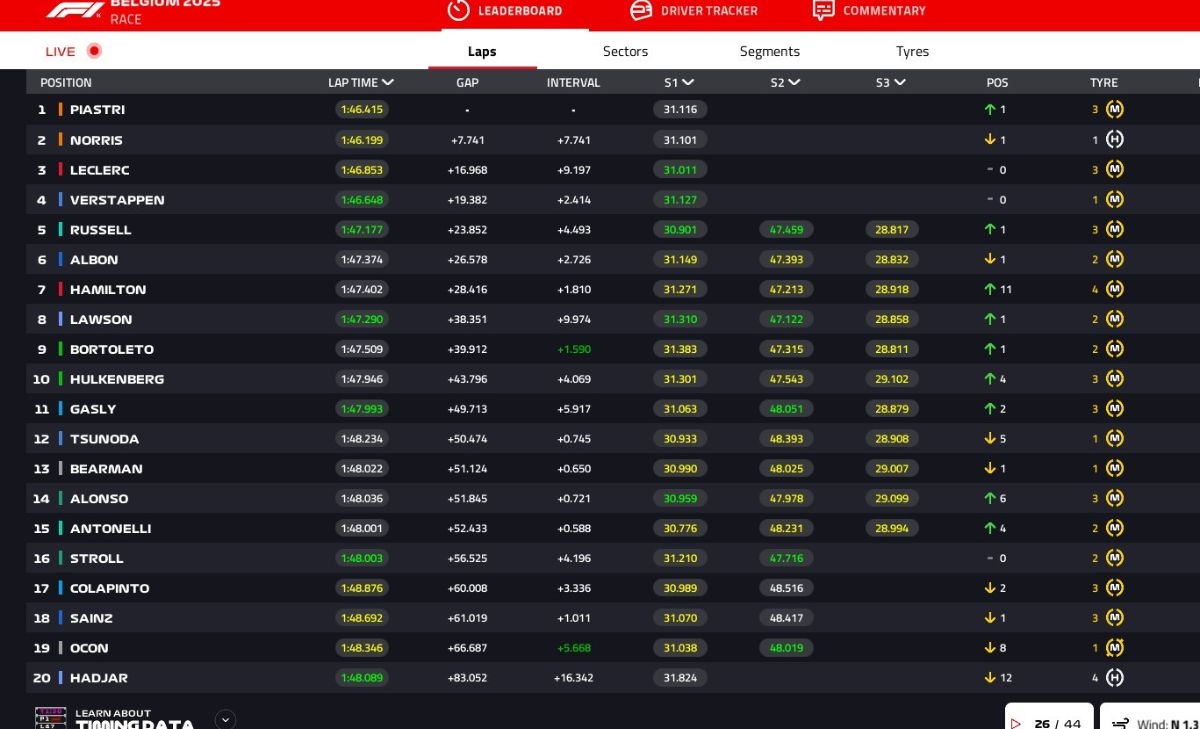Expand the Learn About Timing Data chevron
Screen dimensions: 1200x729
[x=225, y=719]
